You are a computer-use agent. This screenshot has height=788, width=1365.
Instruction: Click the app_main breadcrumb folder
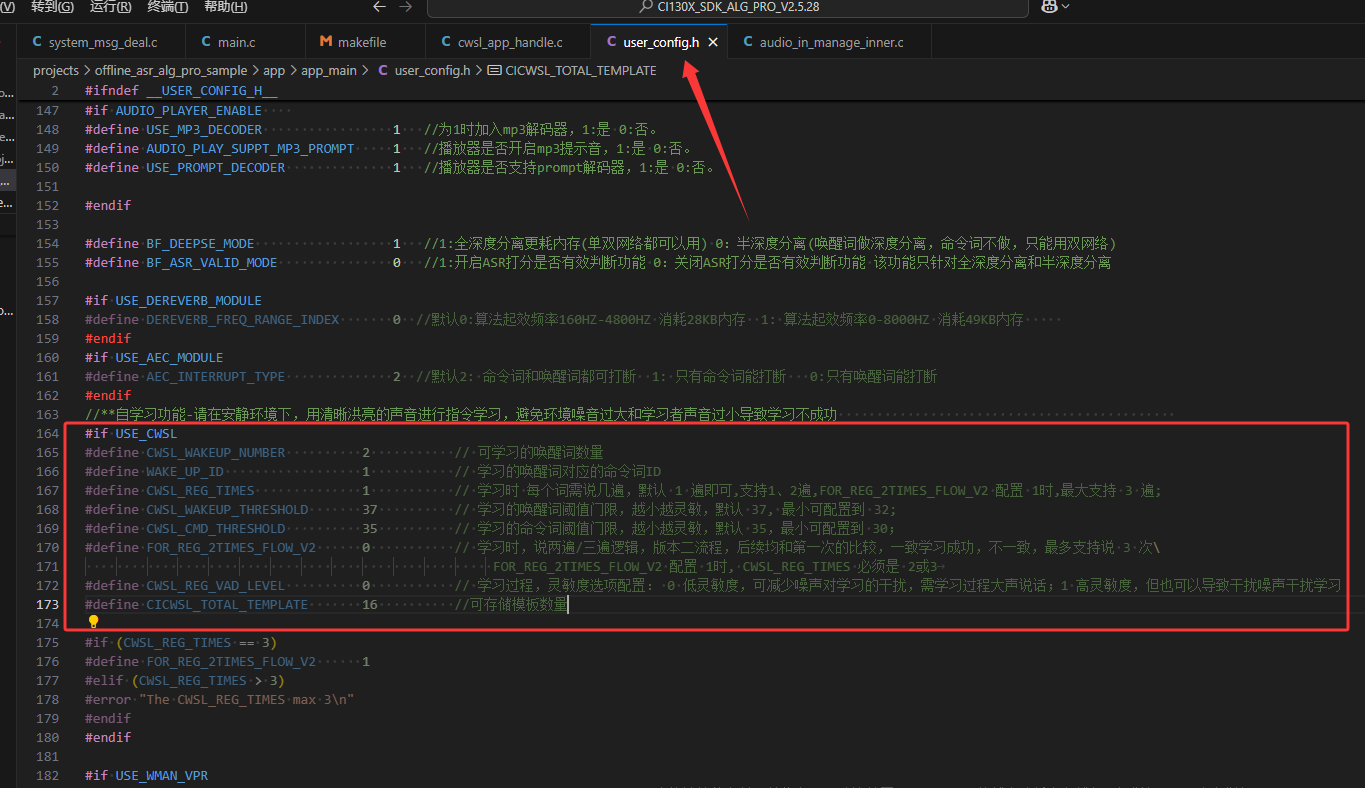328,70
